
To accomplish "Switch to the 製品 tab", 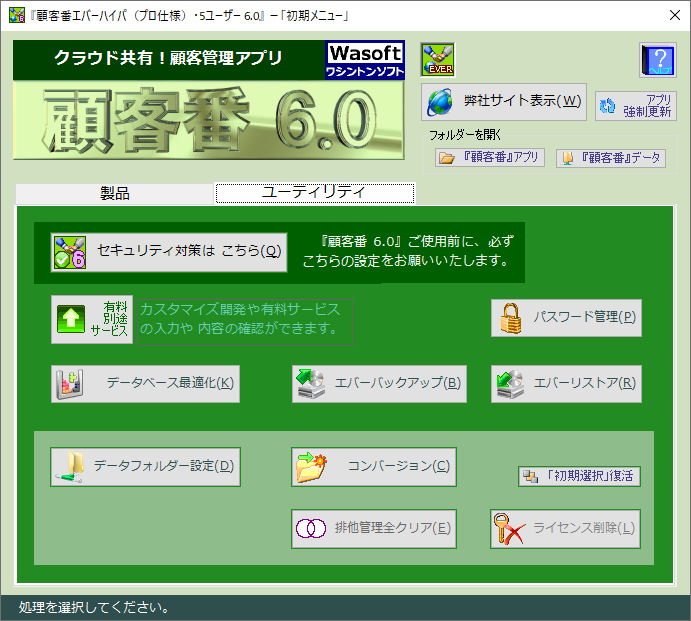I will (115, 193).
